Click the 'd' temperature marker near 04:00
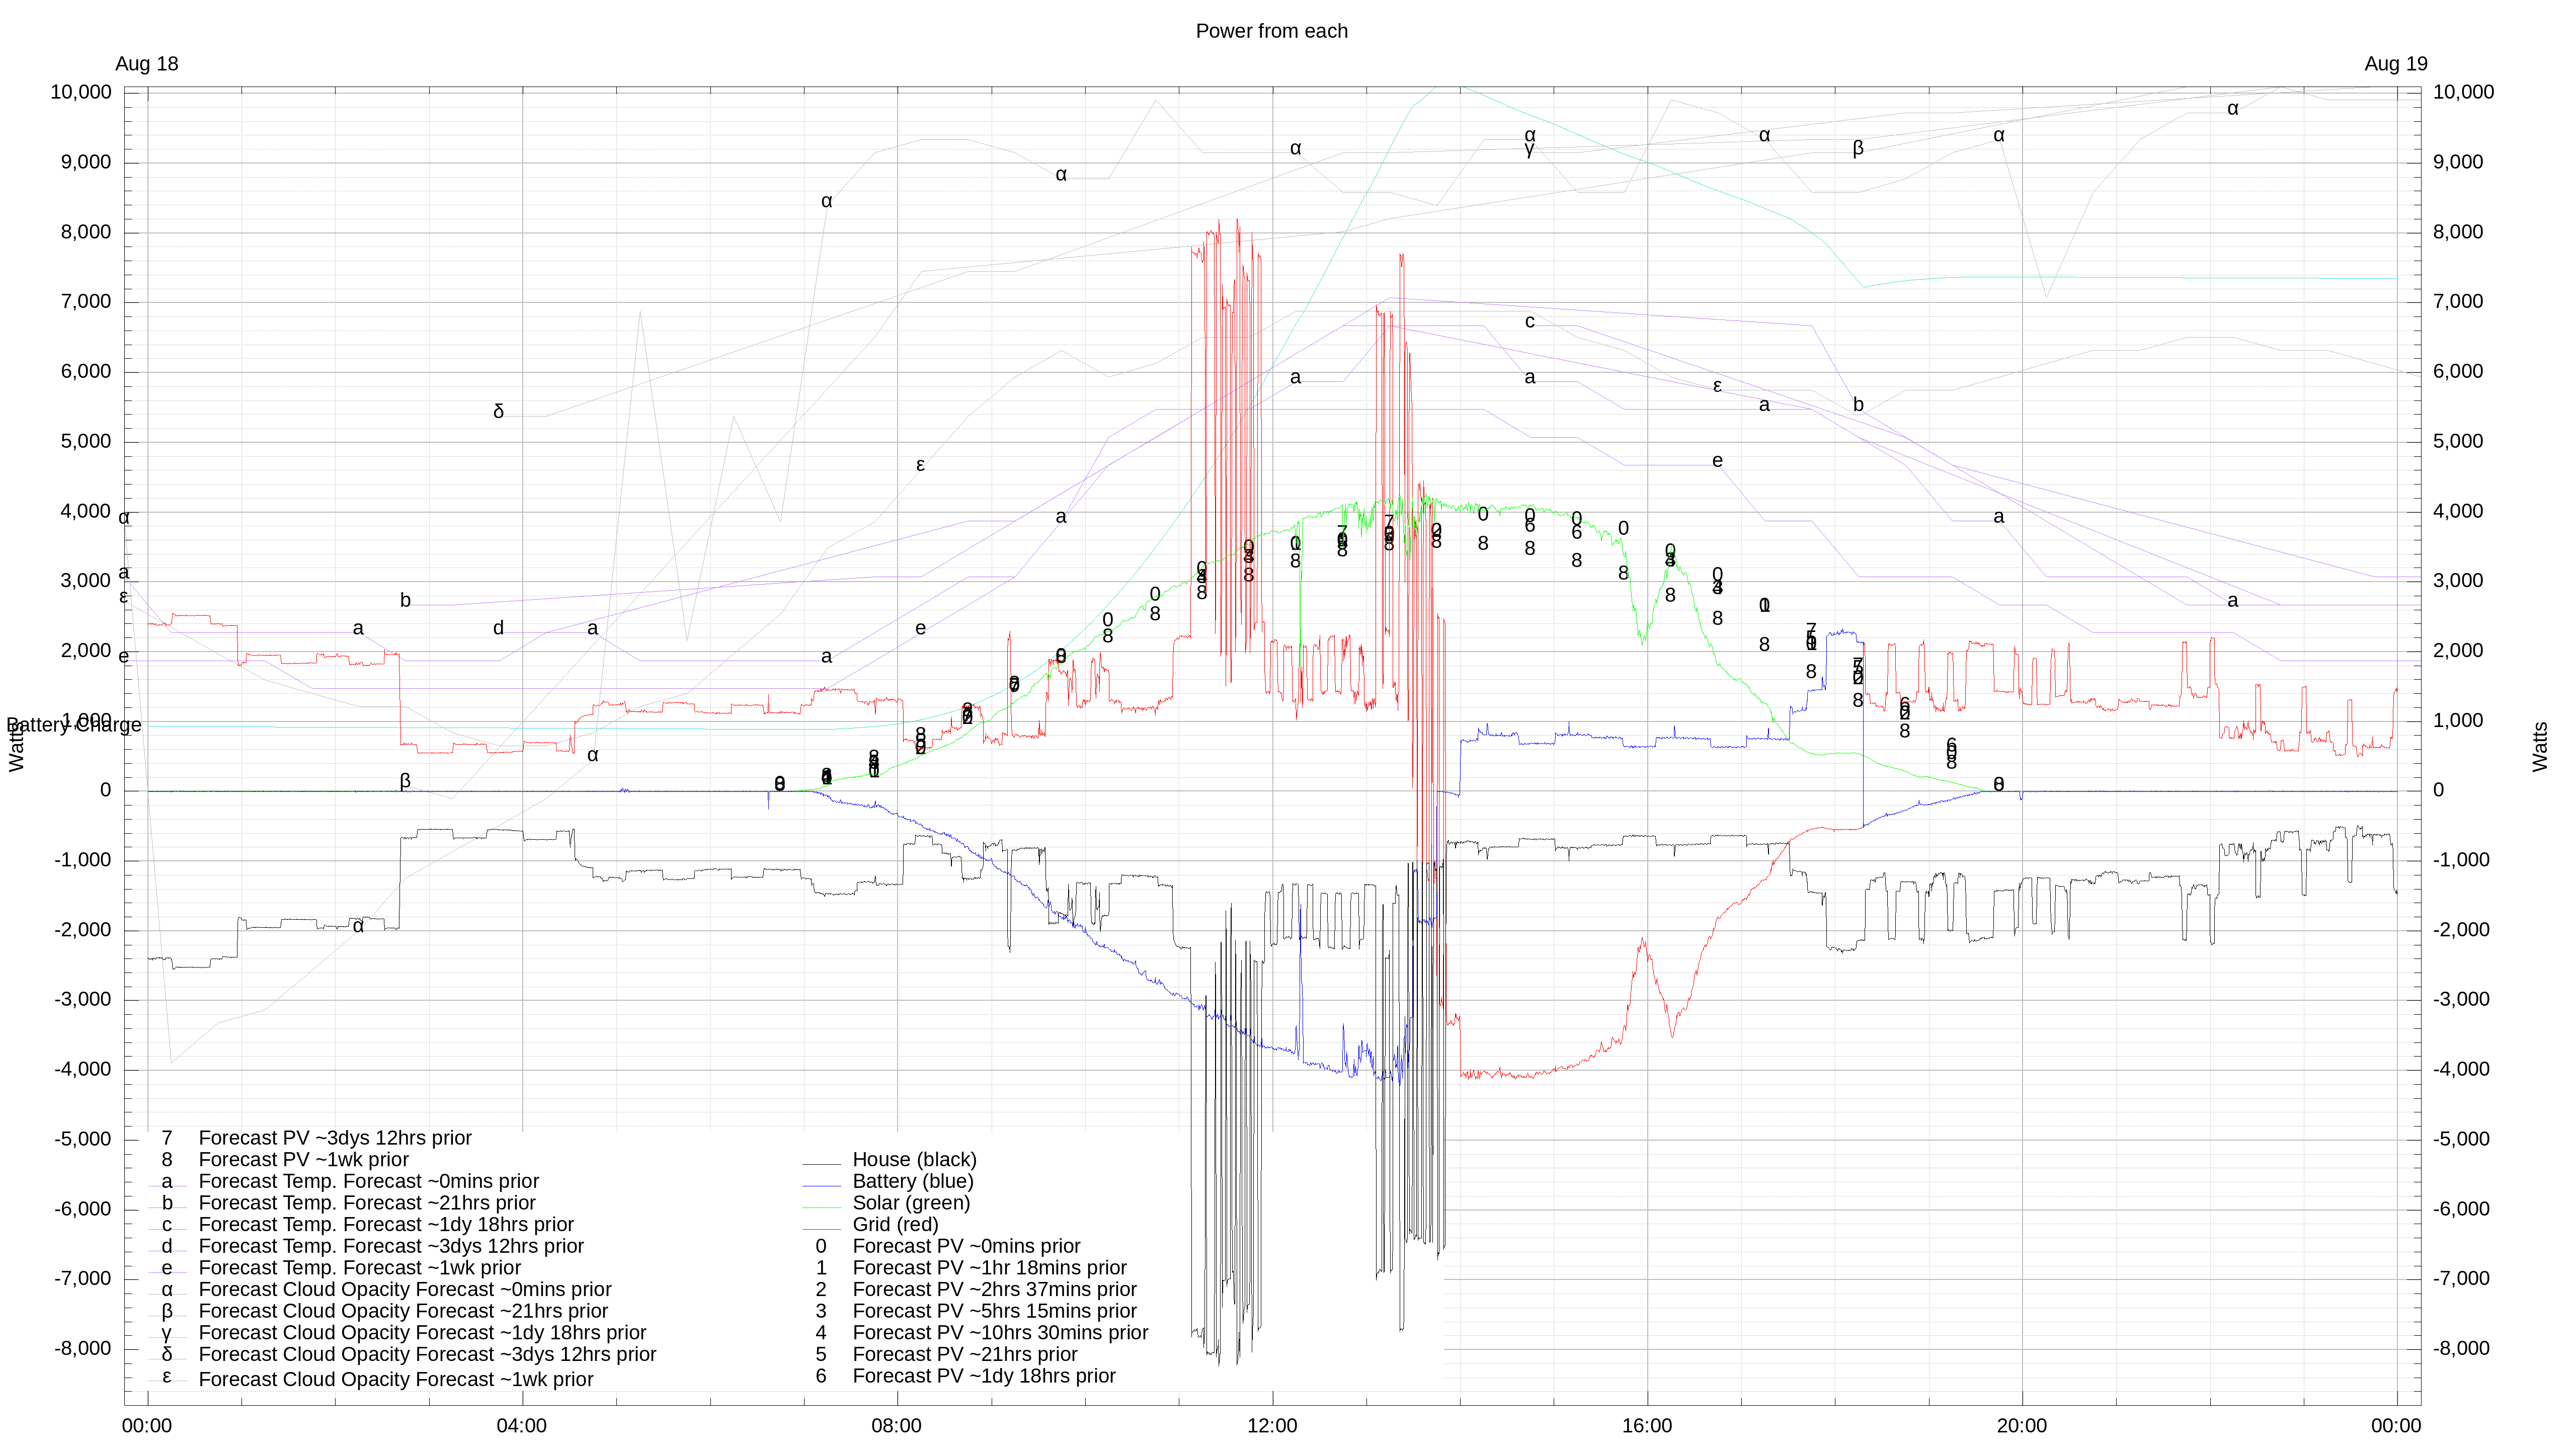Viewport: 2576px width, 1449px height. pos(499,628)
